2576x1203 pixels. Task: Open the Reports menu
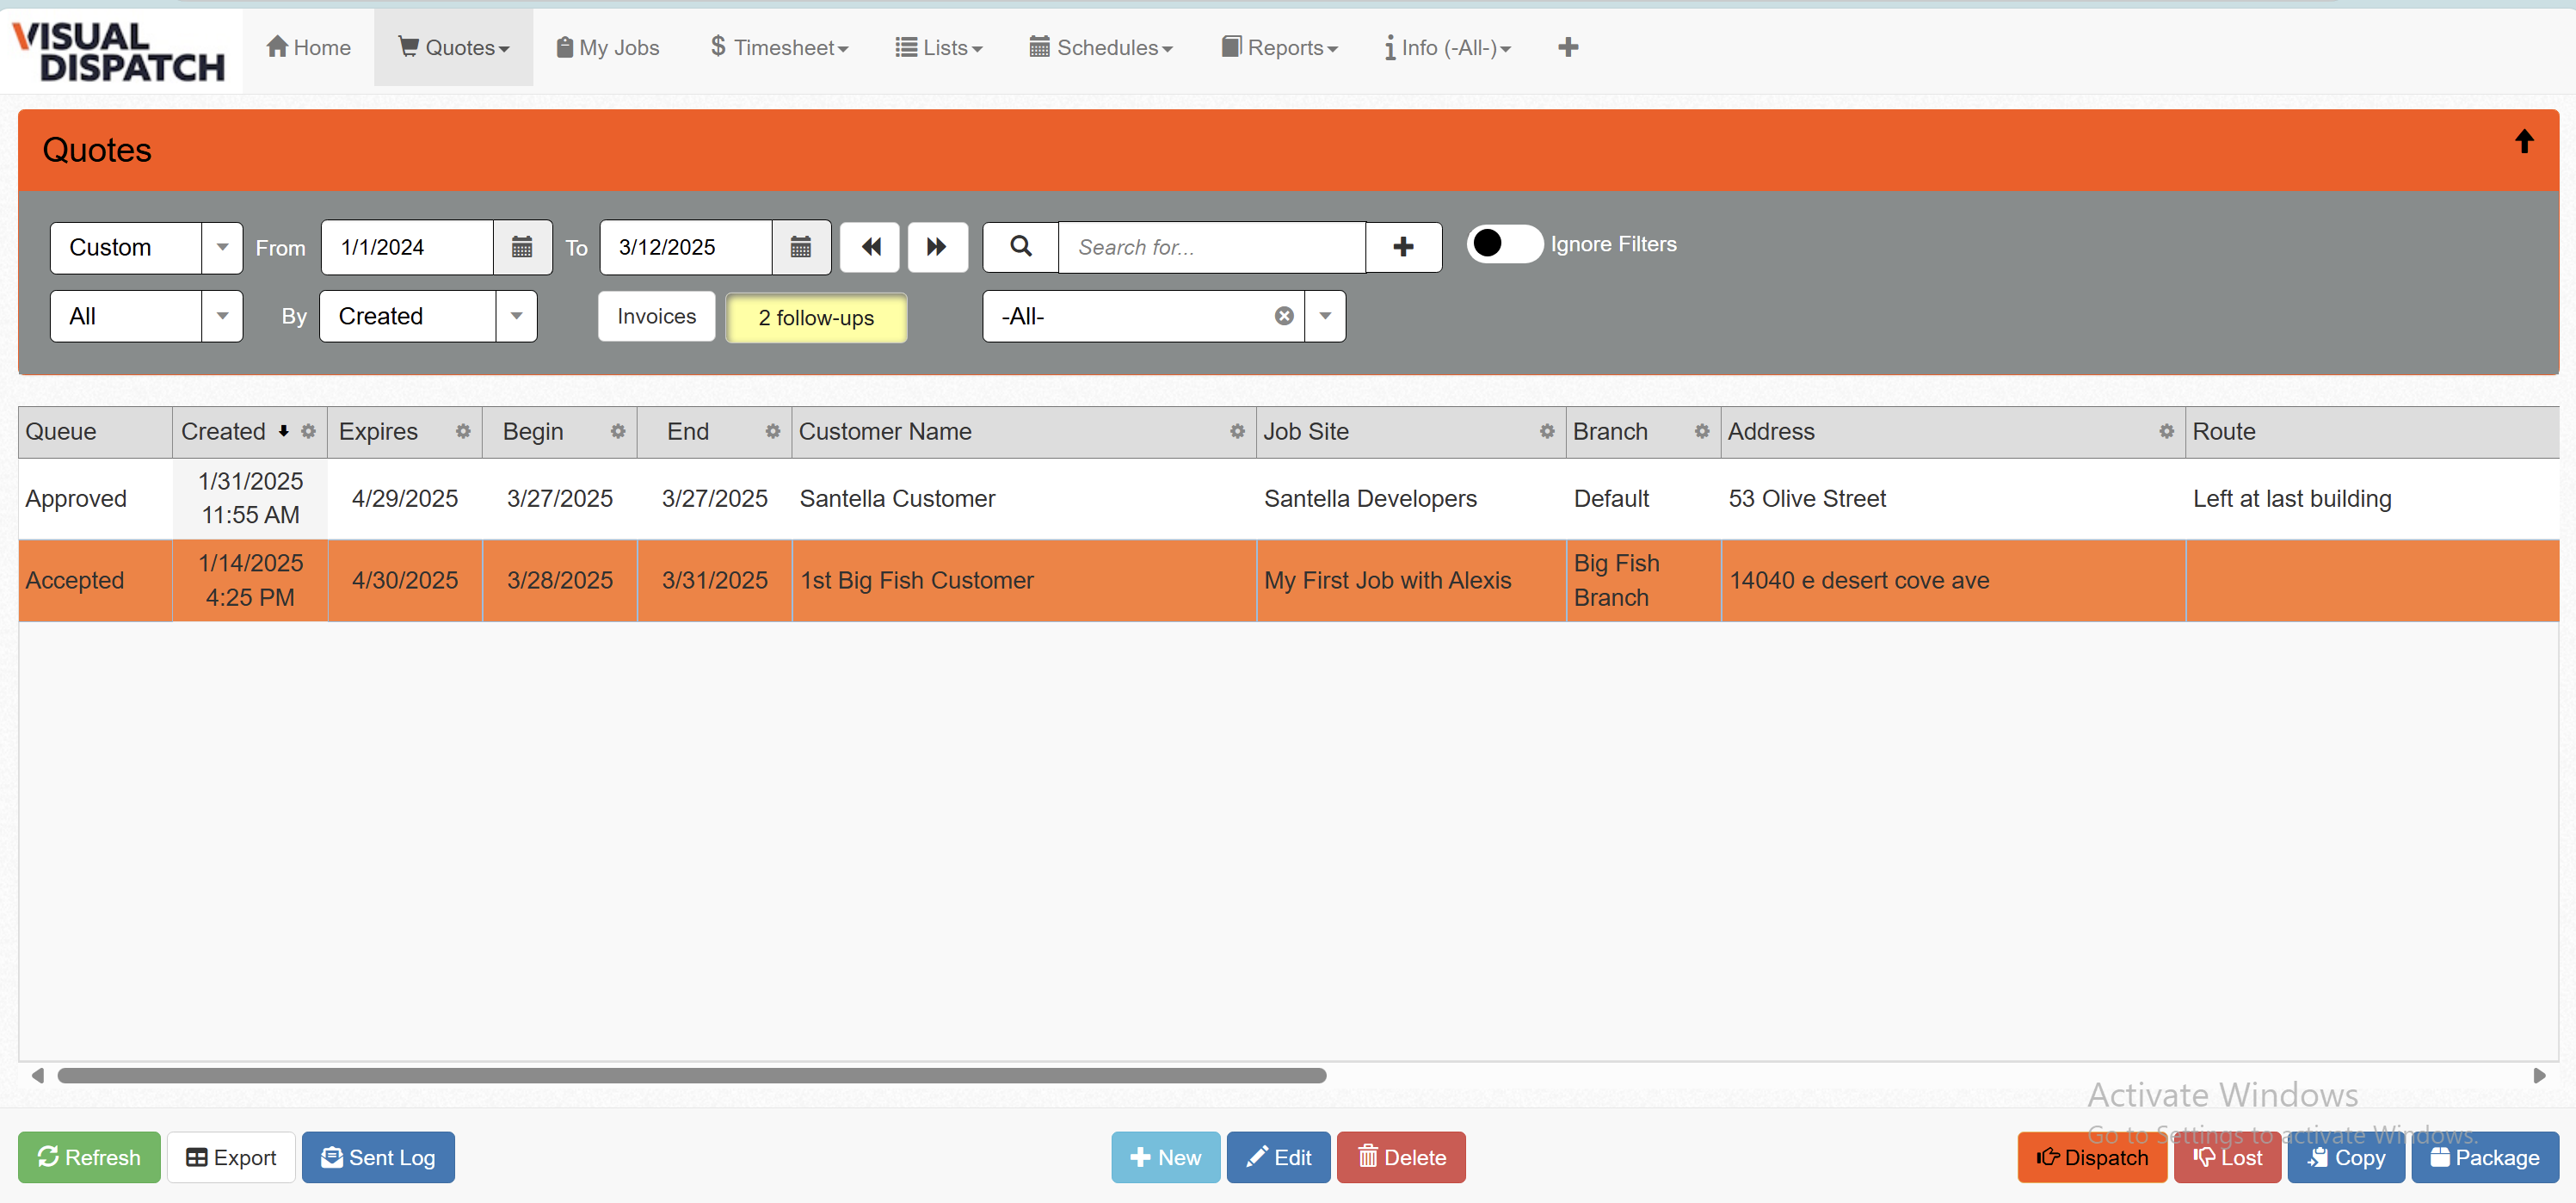click(x=1279, y=47)
